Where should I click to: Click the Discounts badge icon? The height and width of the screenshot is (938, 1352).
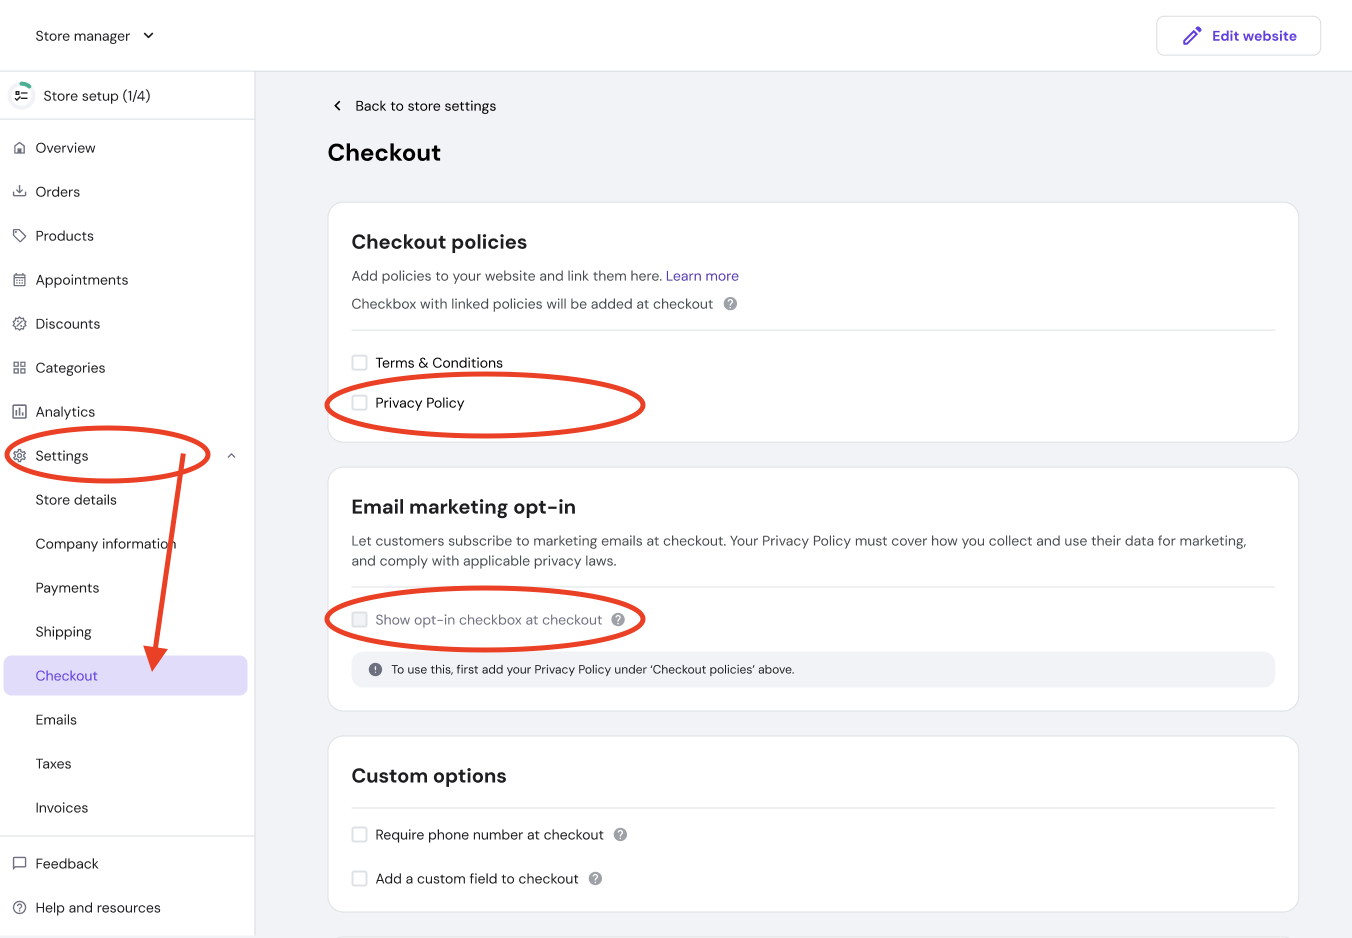coord(19,324)
